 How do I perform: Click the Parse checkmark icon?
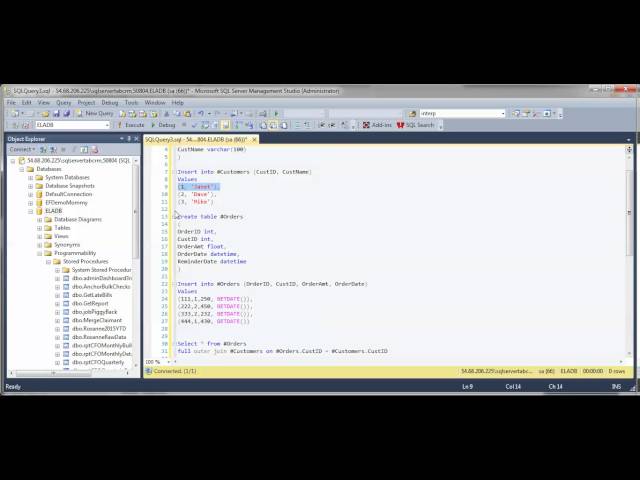point(195,125)
